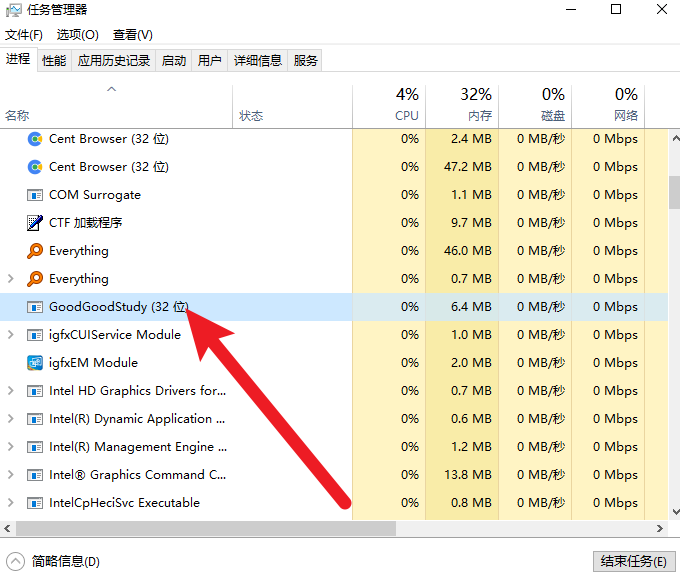The height and width of the screenshot is (583, 680).
Task: Collapse details with the 简略信息 arrow icon
Action: click(x=16, y=561)
